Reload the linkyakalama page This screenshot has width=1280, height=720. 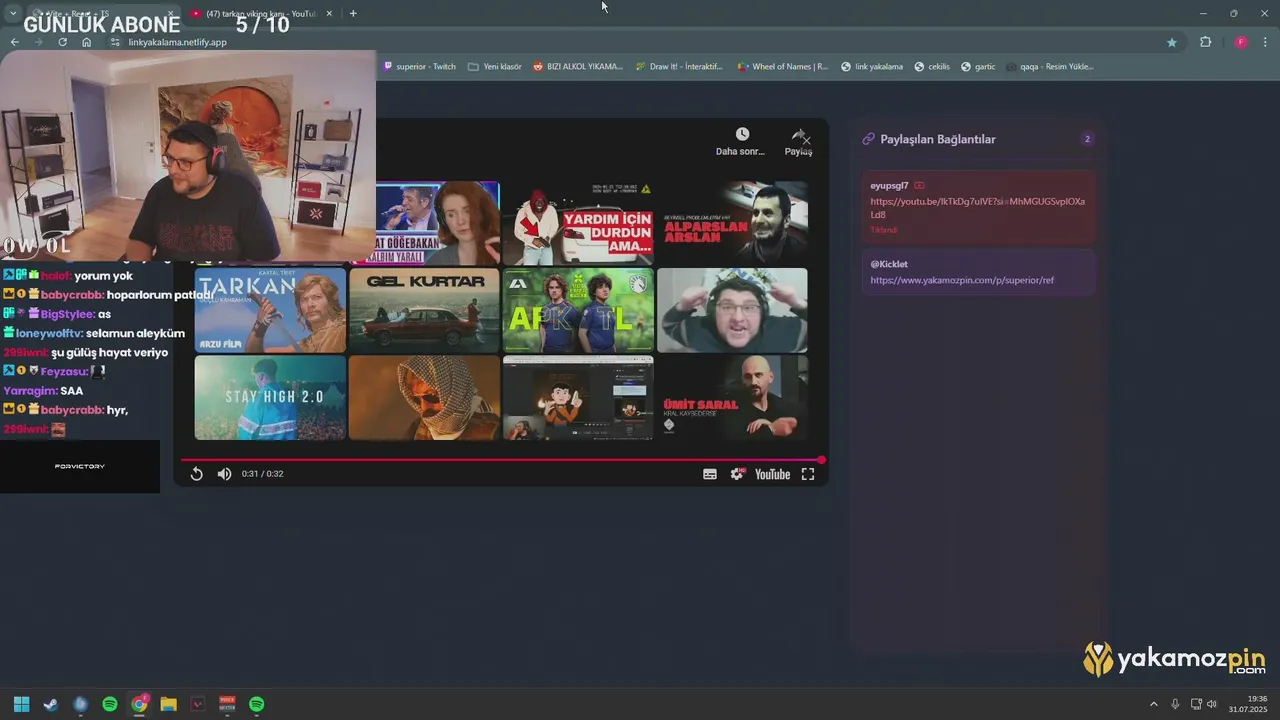click(63, 42)
